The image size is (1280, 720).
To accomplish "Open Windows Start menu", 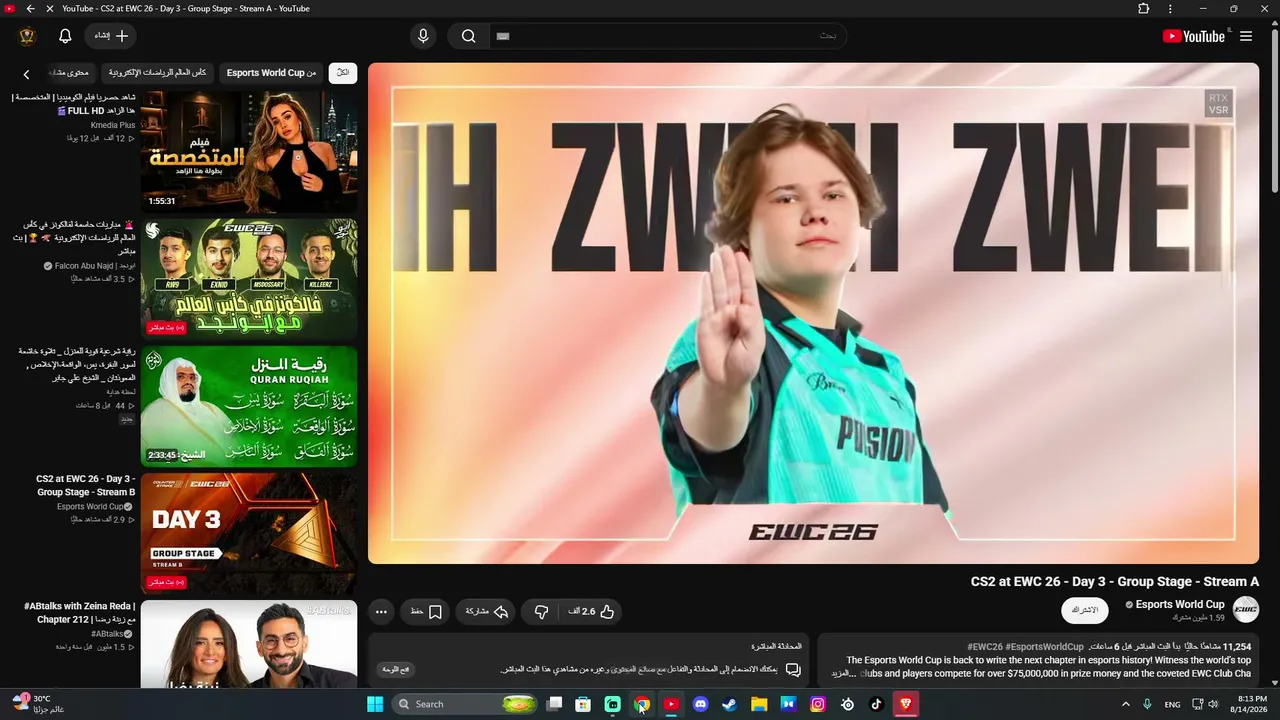I will click(x=375, y=704).
